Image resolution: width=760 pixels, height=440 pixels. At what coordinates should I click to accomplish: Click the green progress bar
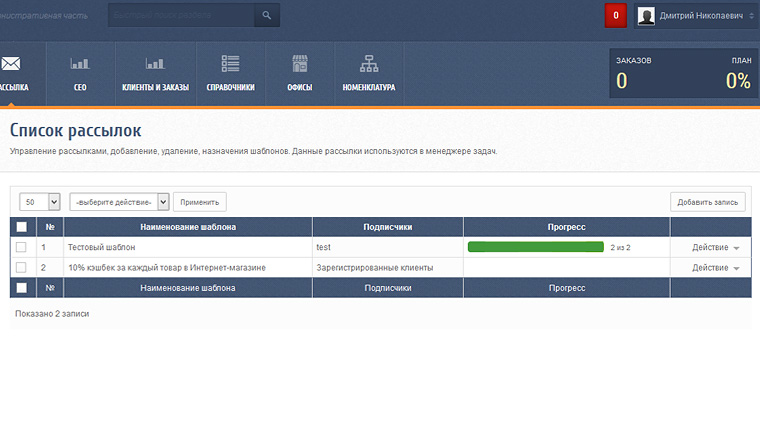535,247
